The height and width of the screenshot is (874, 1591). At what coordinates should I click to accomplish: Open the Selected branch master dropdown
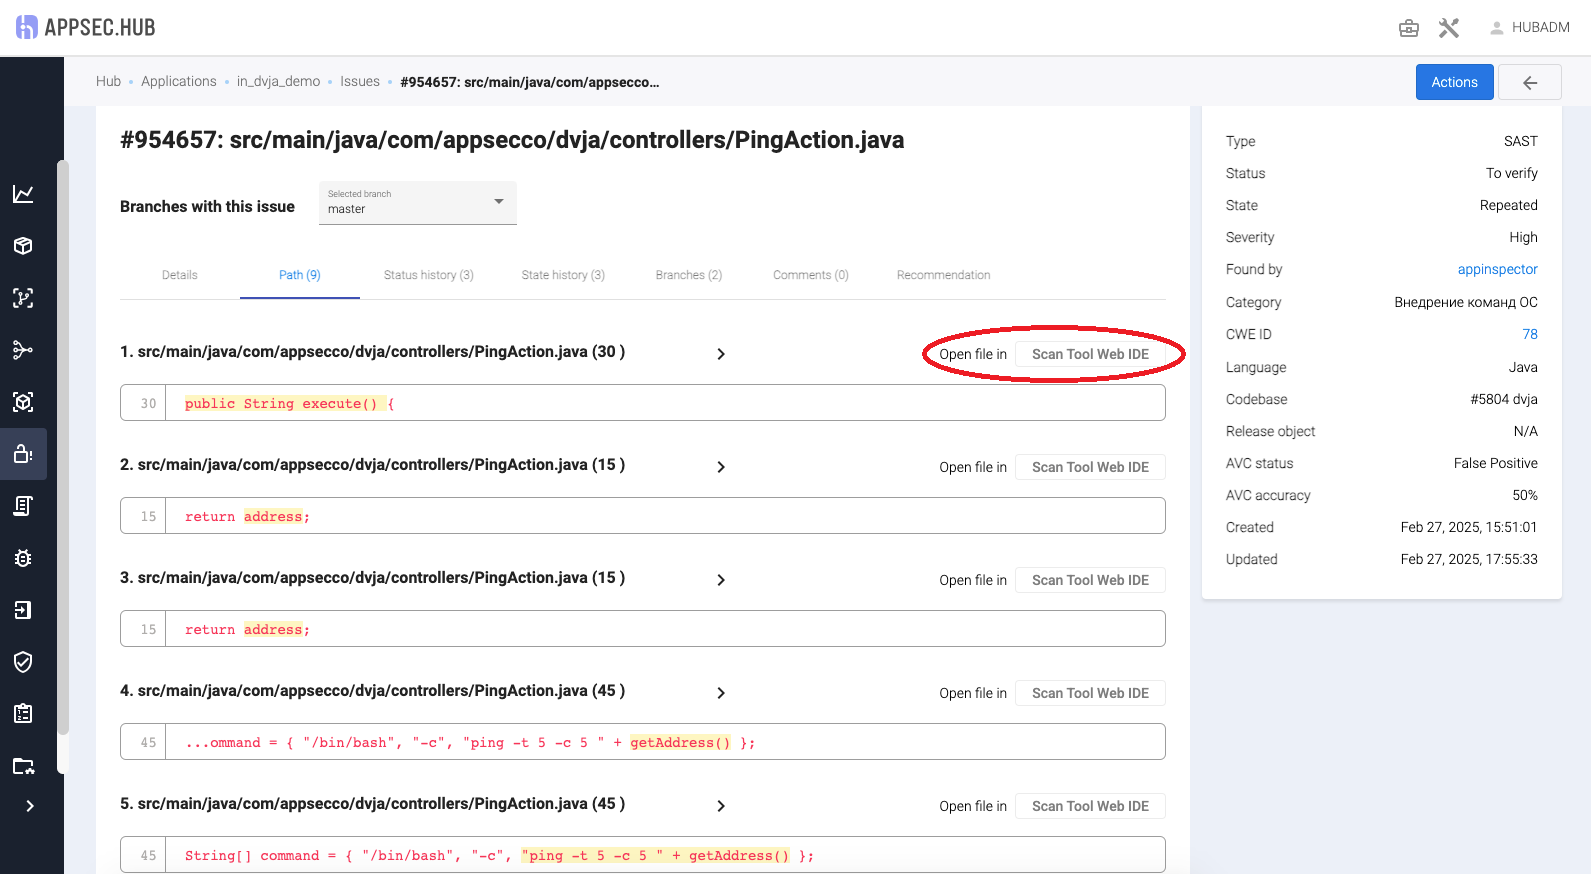point(417,202)
